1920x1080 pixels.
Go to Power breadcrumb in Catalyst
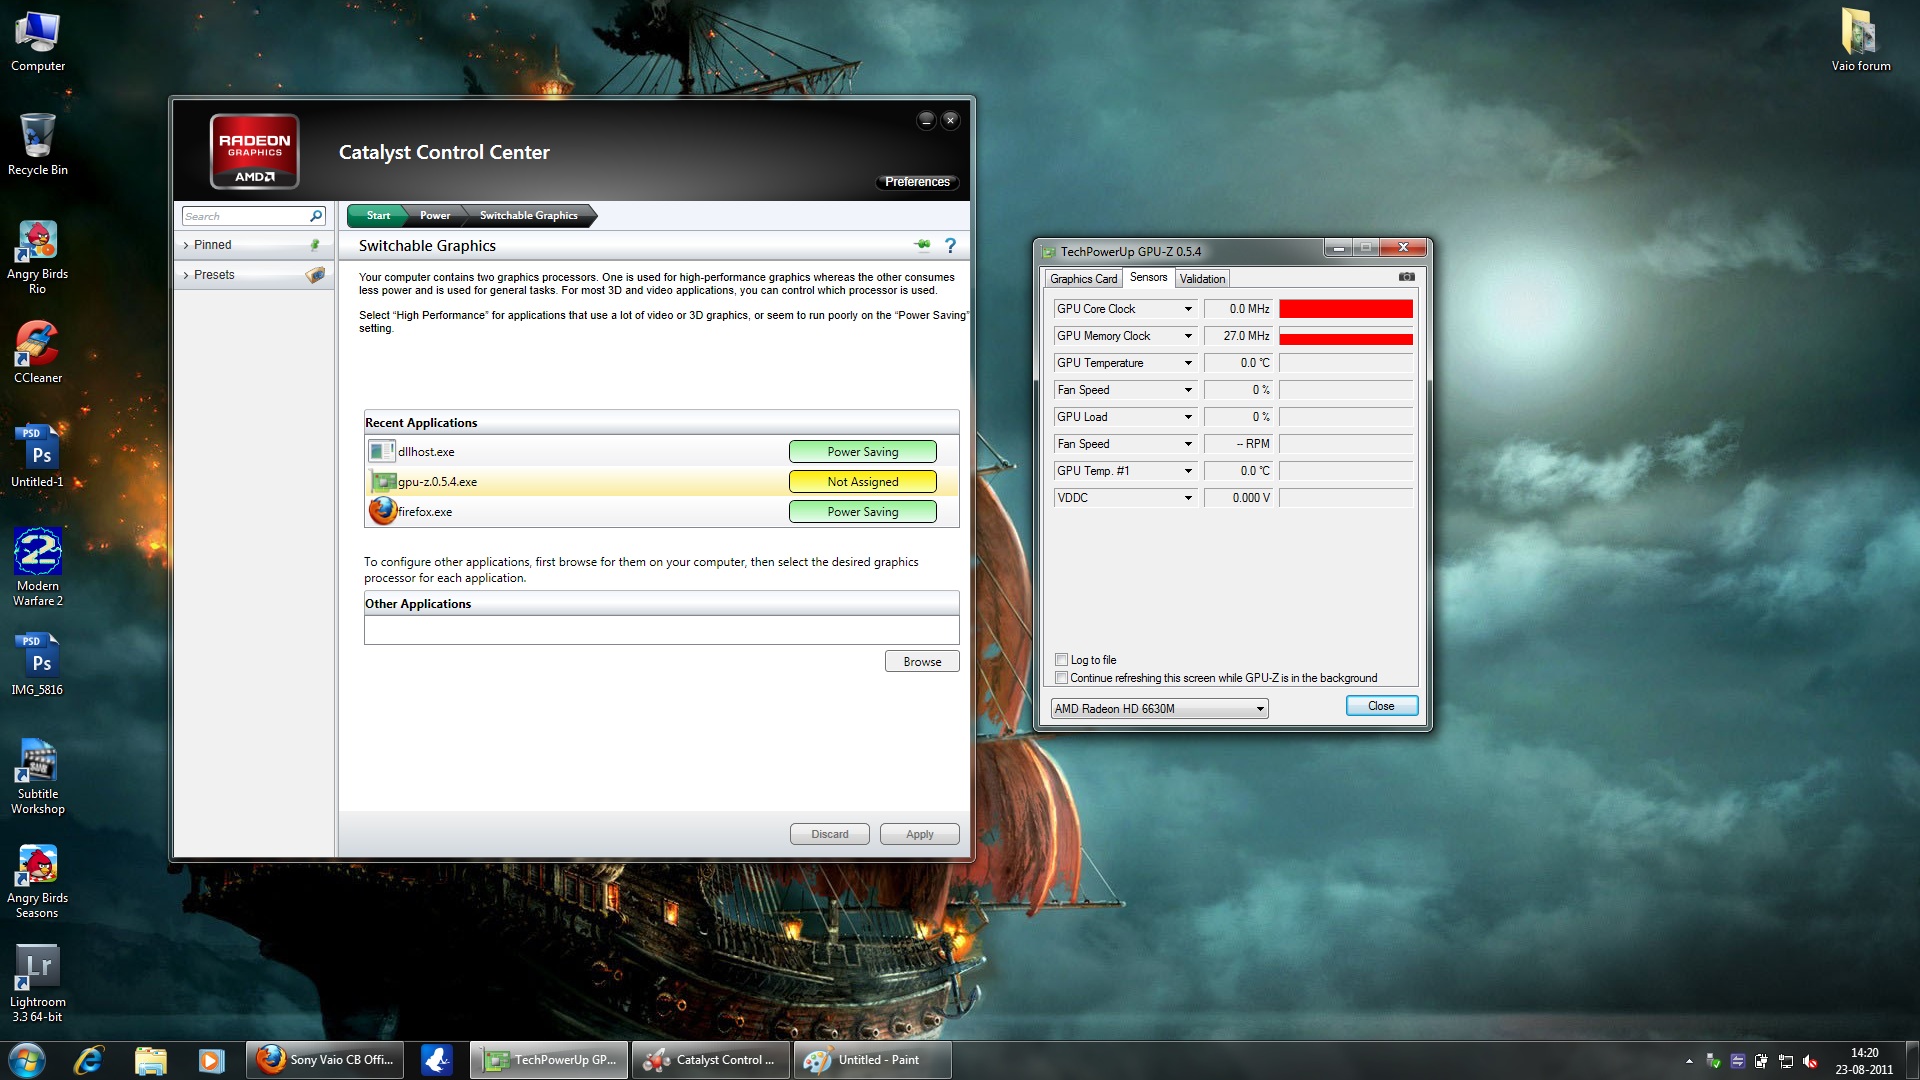coord(434,215)
